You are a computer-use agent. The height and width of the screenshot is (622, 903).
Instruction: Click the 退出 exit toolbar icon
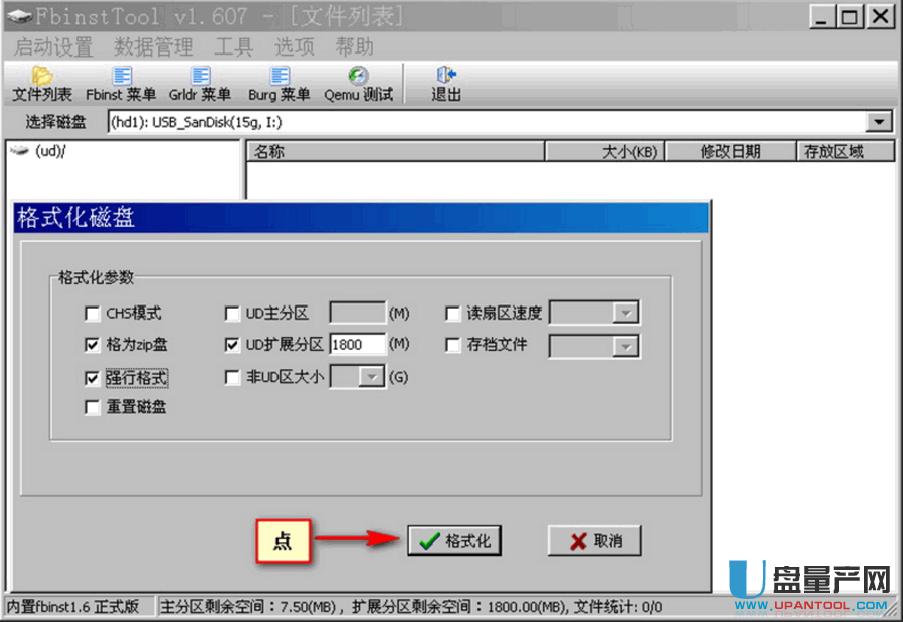pos(446,84)
